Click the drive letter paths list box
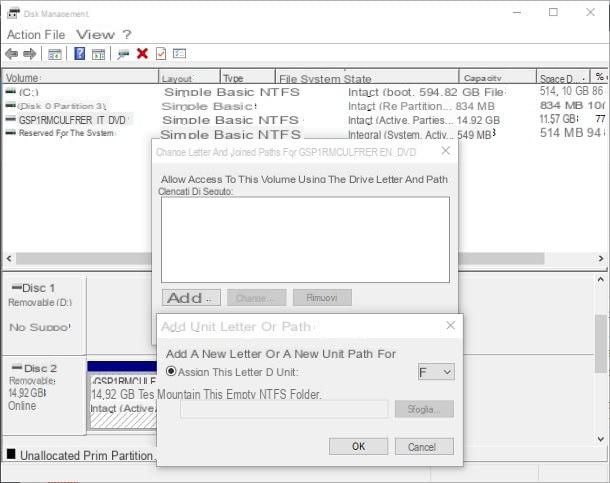Screen dimensions: 610x483 coord(305,240)
